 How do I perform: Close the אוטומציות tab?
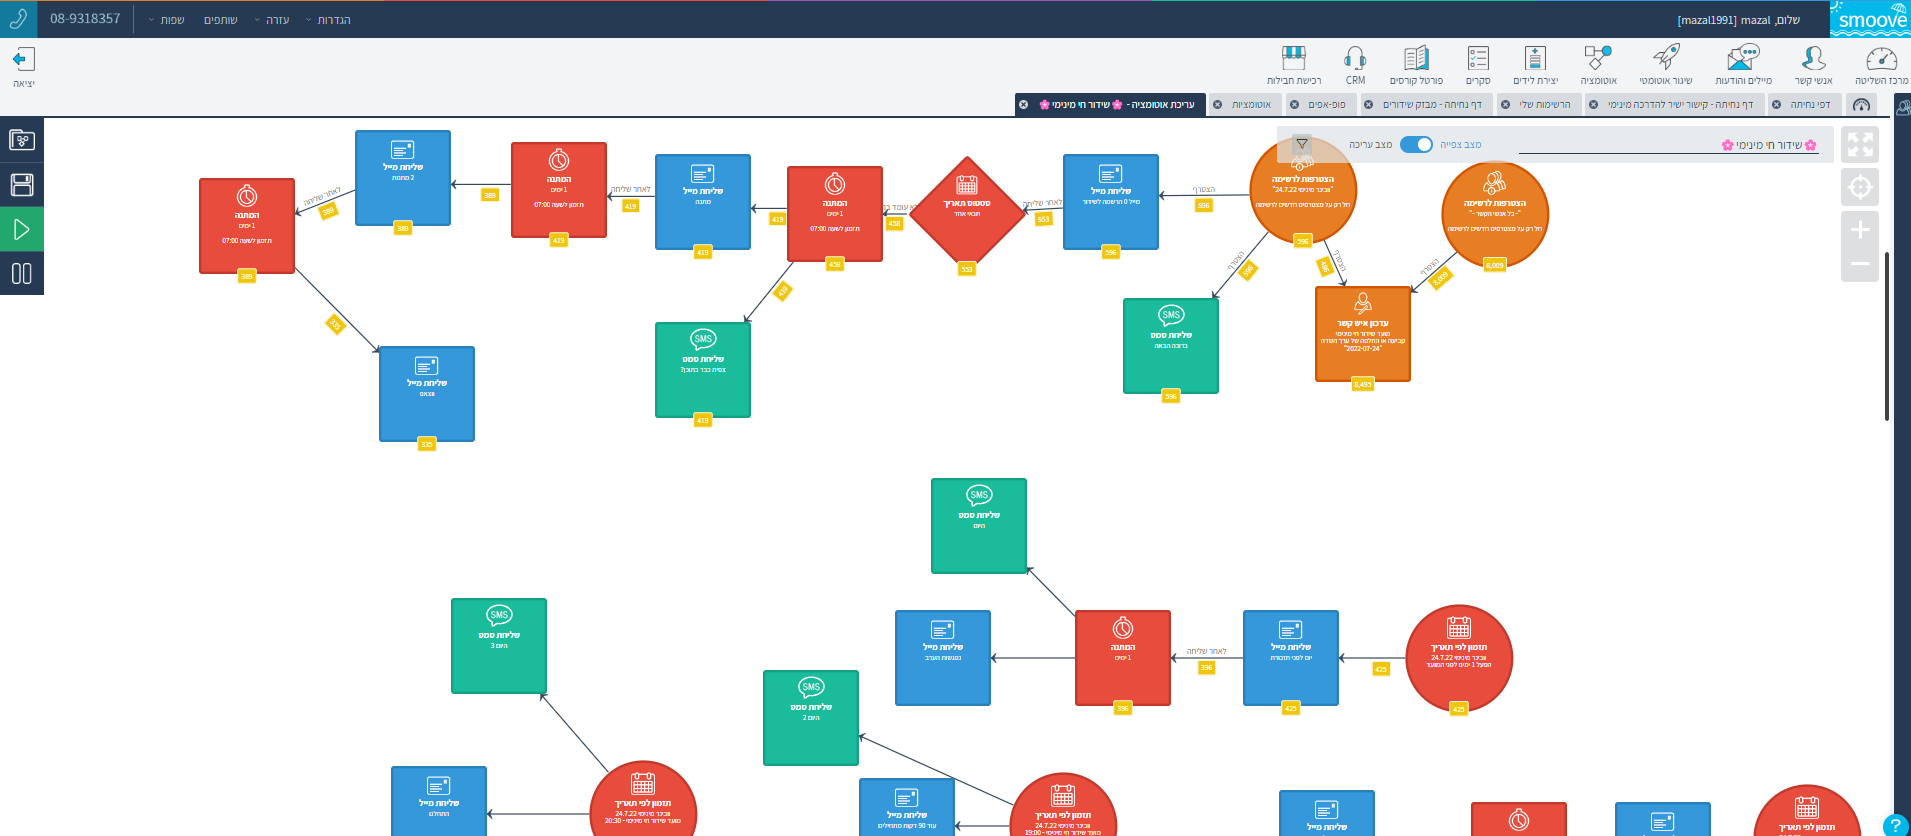tap(1217, 105)
